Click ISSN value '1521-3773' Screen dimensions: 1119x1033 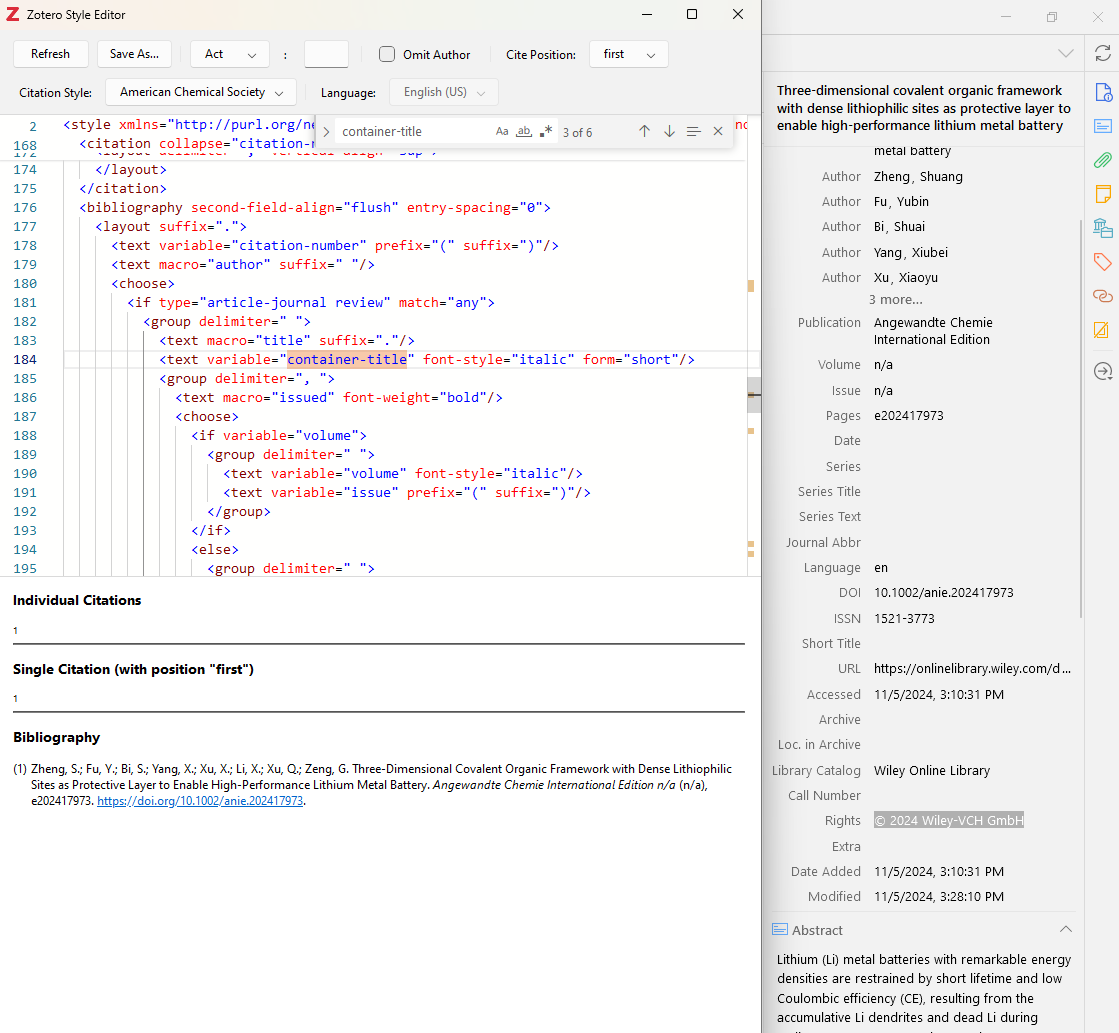(x=904, y=618)
